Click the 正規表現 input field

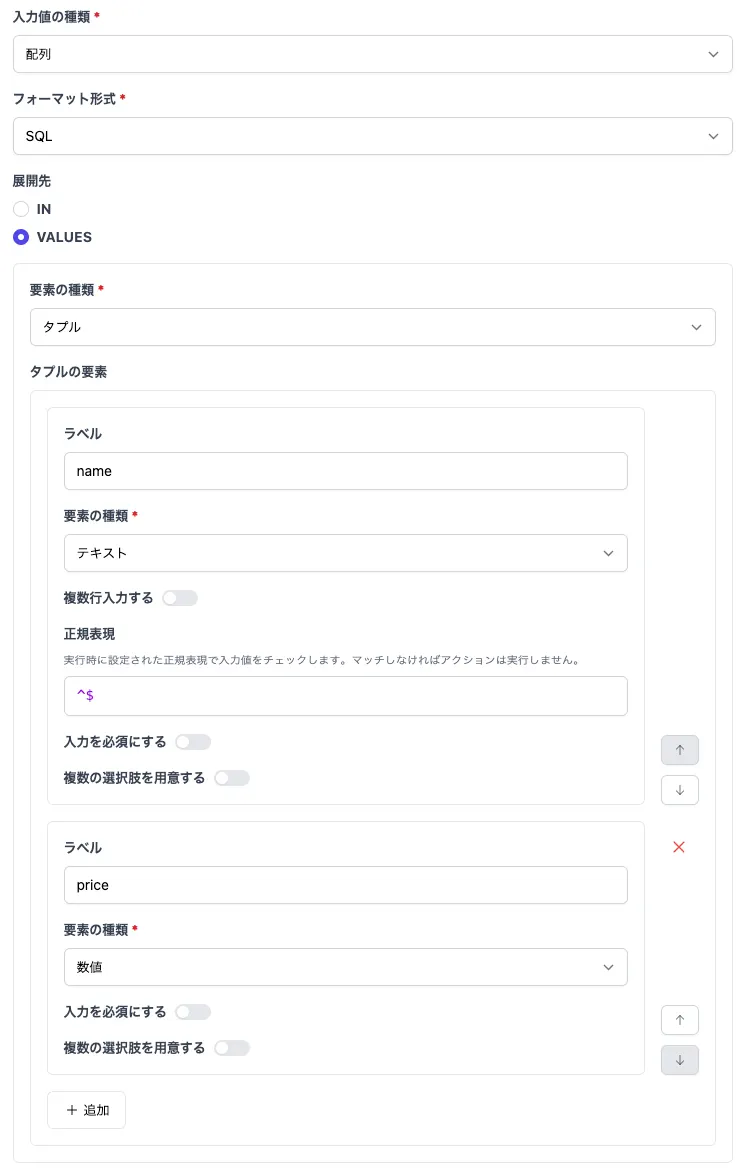[x=345, y=696]
